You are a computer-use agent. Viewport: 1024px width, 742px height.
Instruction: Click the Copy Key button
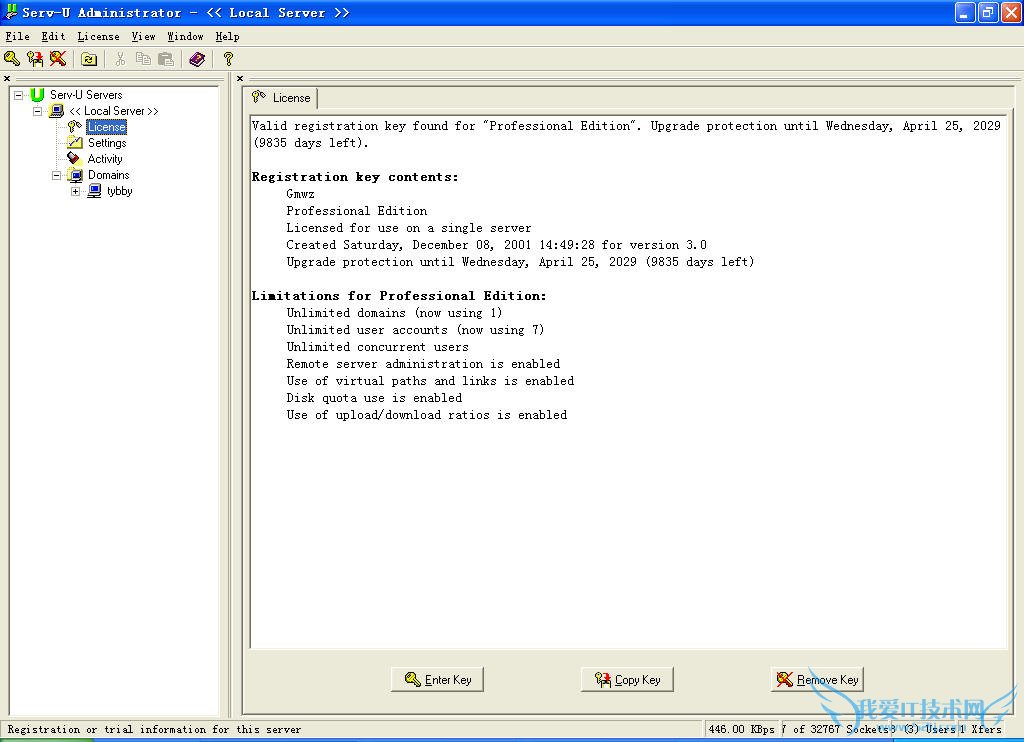(x=628, y=680)
